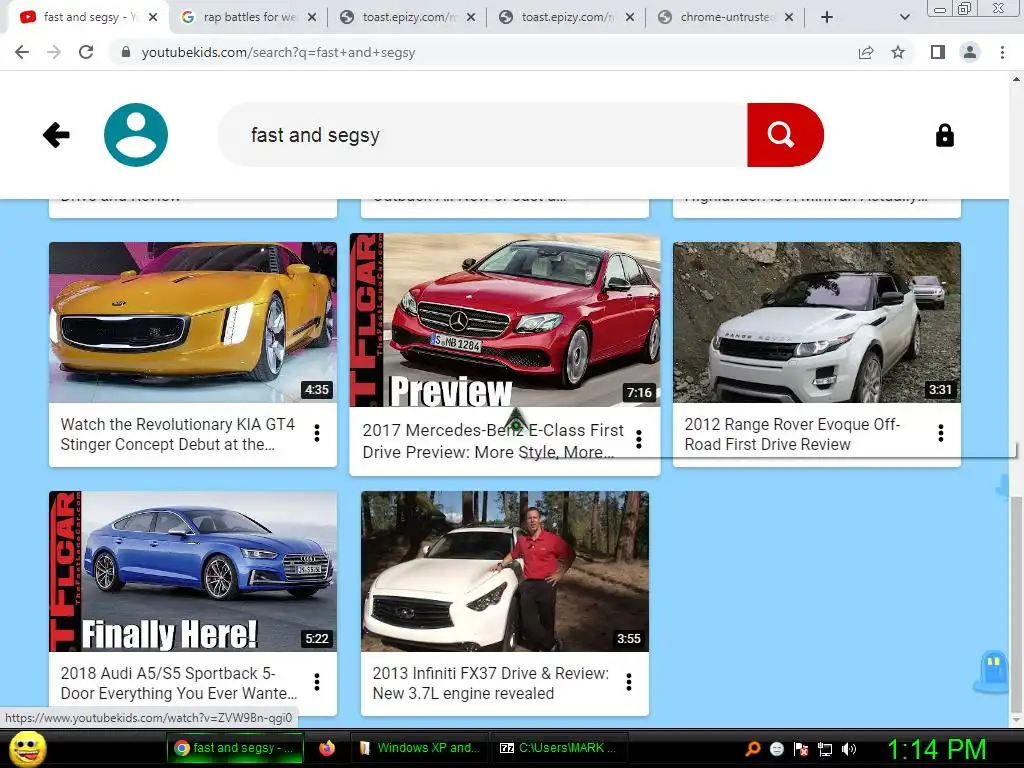Click the 1:14 PM taskbar clock
This screenshot has height=768, width=1024.
(936, 749)
